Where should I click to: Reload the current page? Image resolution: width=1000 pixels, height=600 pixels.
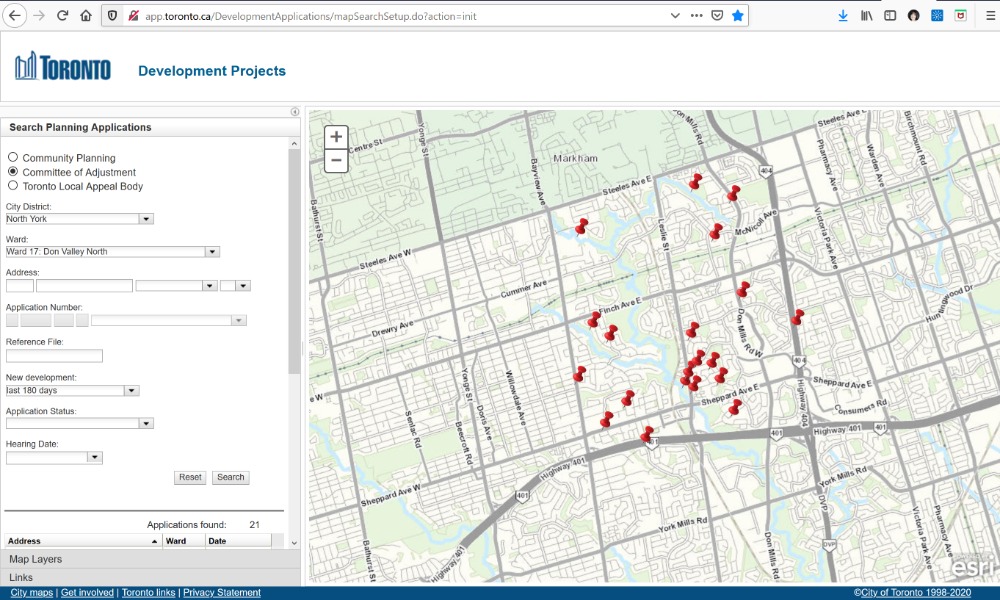[62, 16]
